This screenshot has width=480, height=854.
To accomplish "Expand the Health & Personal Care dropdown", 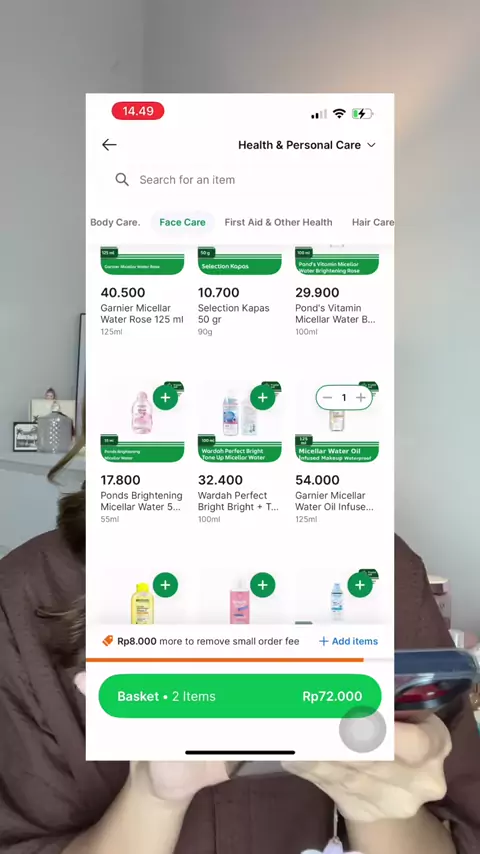I will pos(307,145).
